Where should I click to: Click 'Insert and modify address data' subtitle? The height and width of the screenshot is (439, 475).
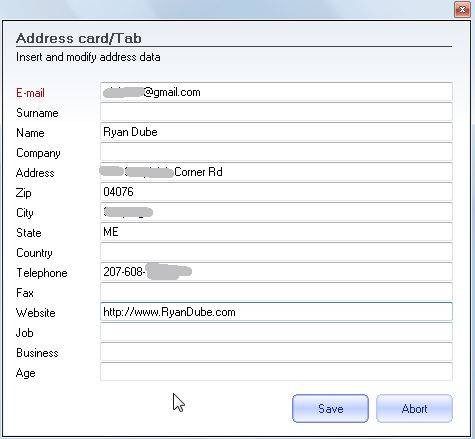(88, 57)
